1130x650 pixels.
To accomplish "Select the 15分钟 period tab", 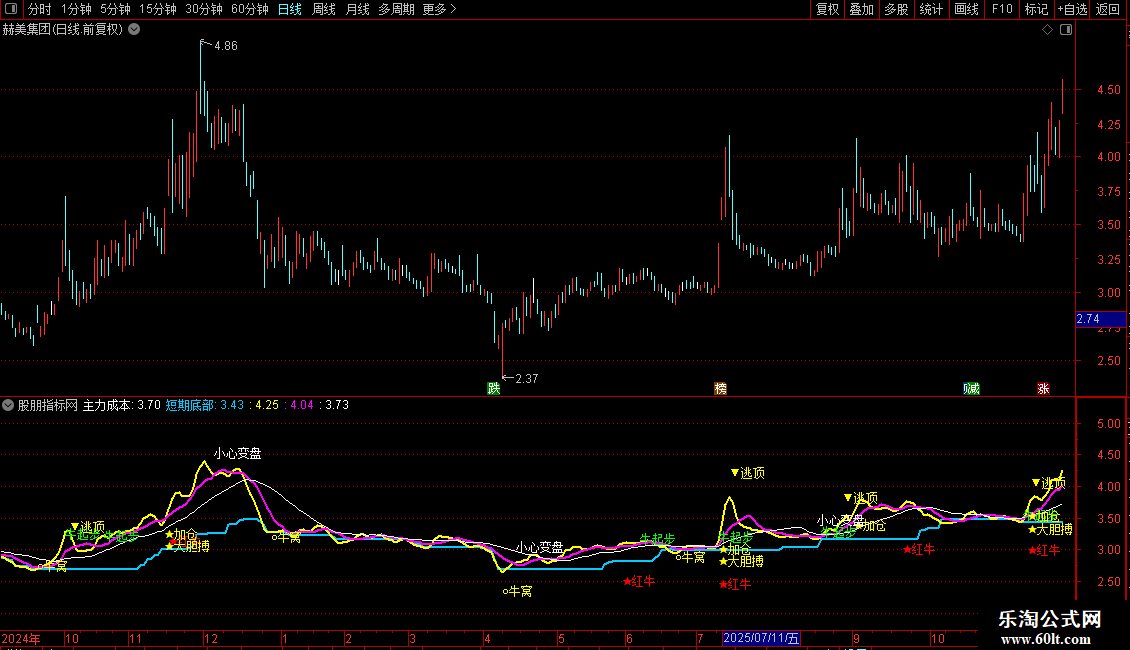I will tap(158, 9).
